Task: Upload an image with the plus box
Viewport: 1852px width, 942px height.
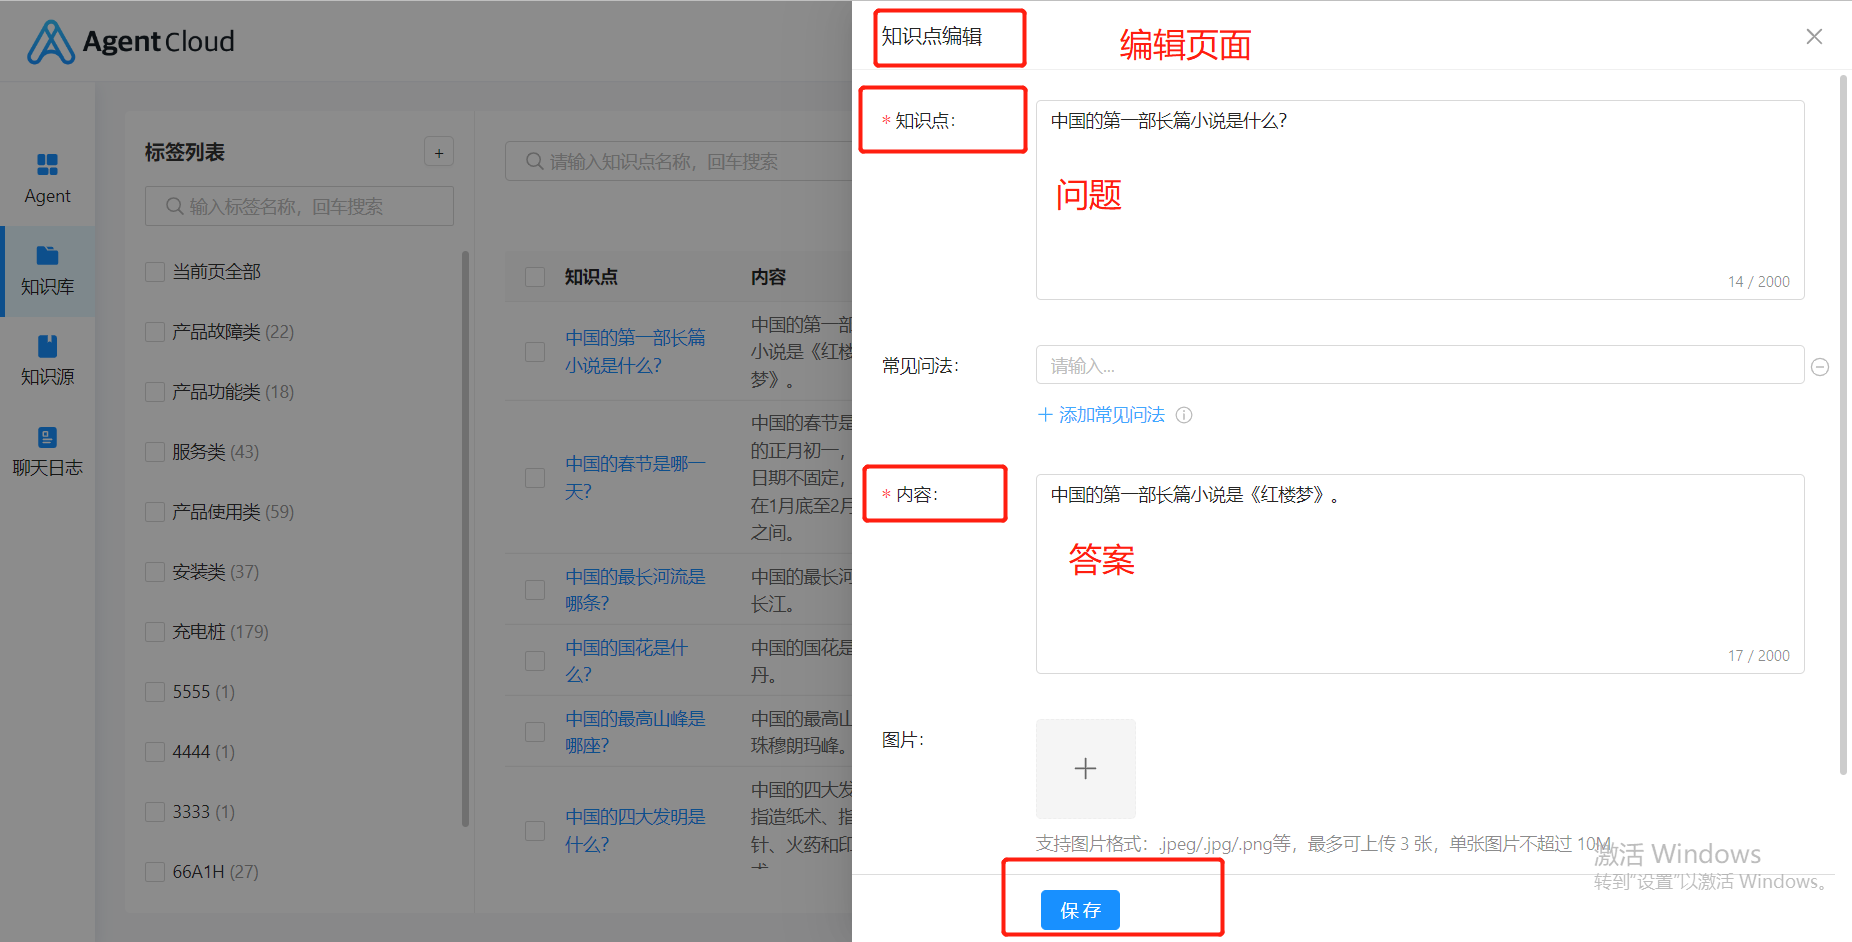Action: [x=1086, y=769]
